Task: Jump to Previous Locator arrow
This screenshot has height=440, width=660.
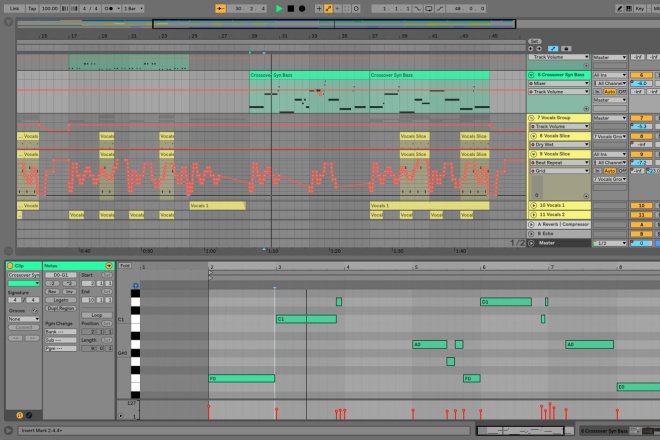Action: pyautogui.click(x=531, y=49)
